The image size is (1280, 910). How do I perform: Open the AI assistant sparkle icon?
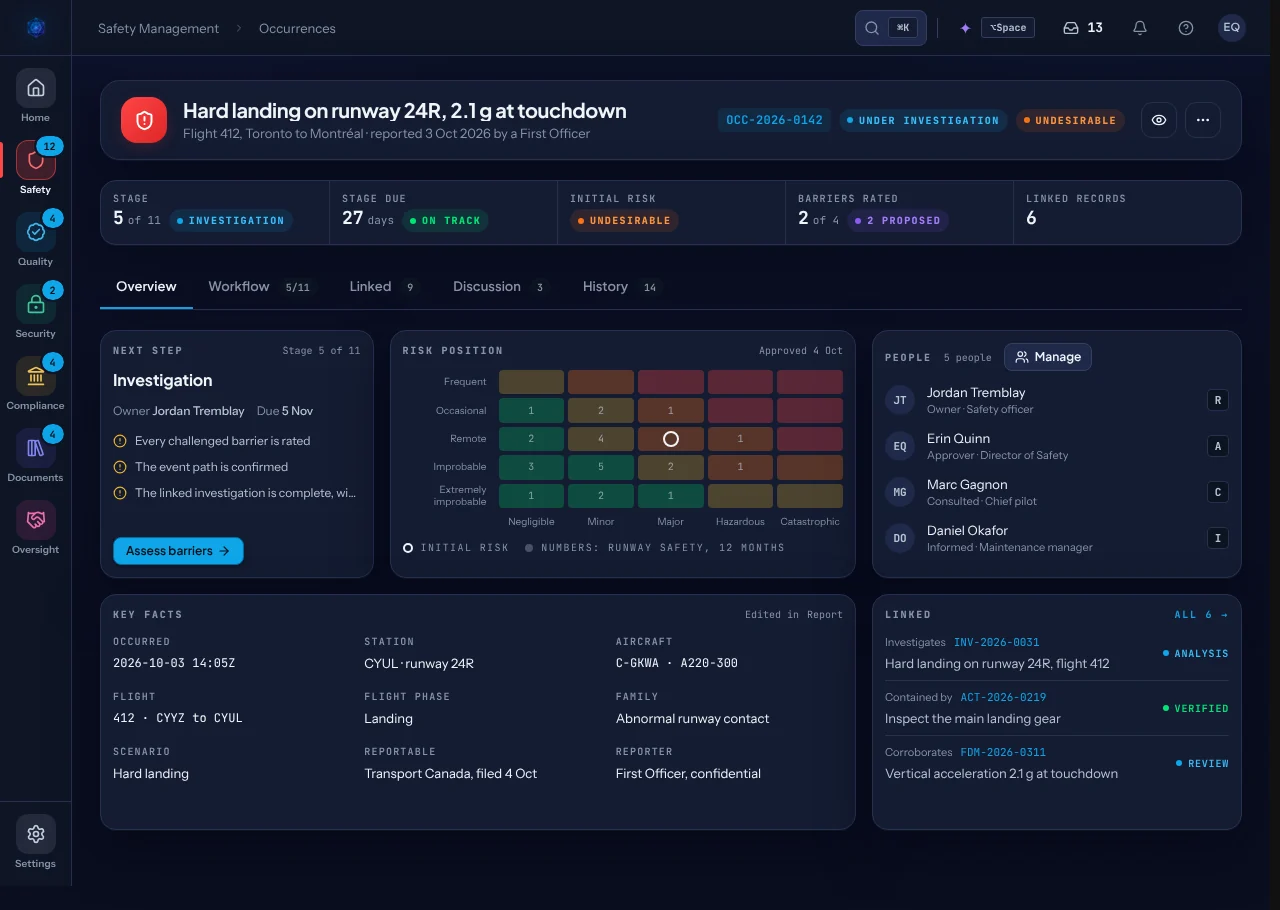coord(965,28)
